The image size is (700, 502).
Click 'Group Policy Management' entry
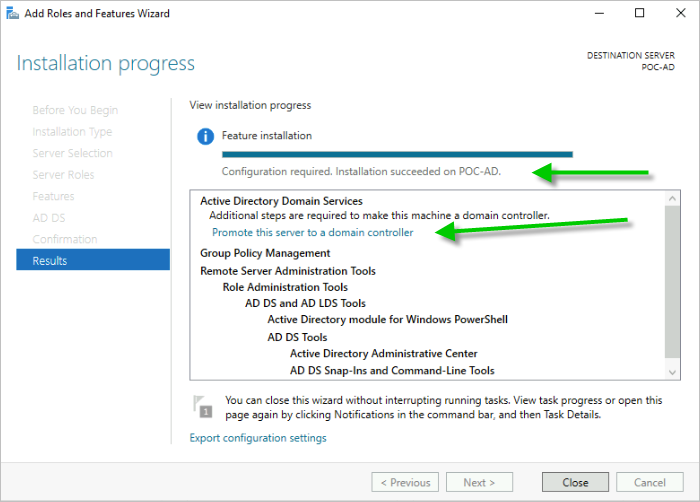tap(265, 253)
